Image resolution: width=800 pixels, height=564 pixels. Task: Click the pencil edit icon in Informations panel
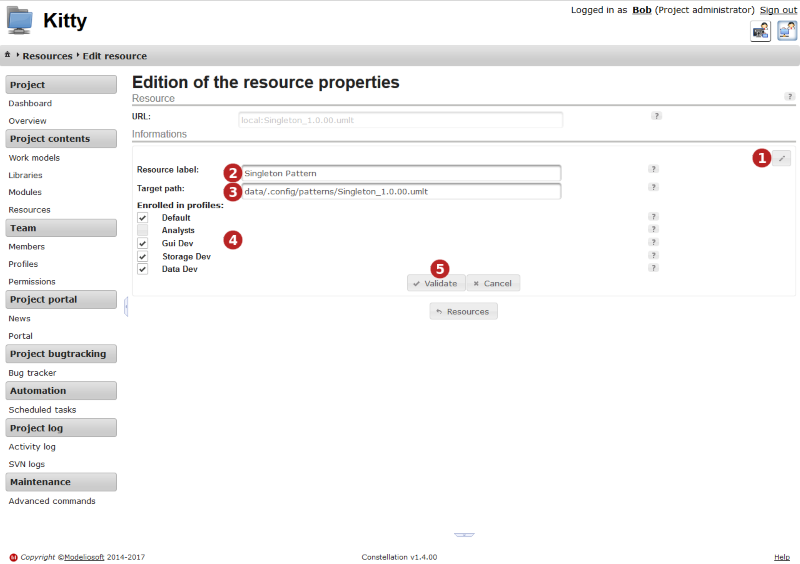point(781,158)
